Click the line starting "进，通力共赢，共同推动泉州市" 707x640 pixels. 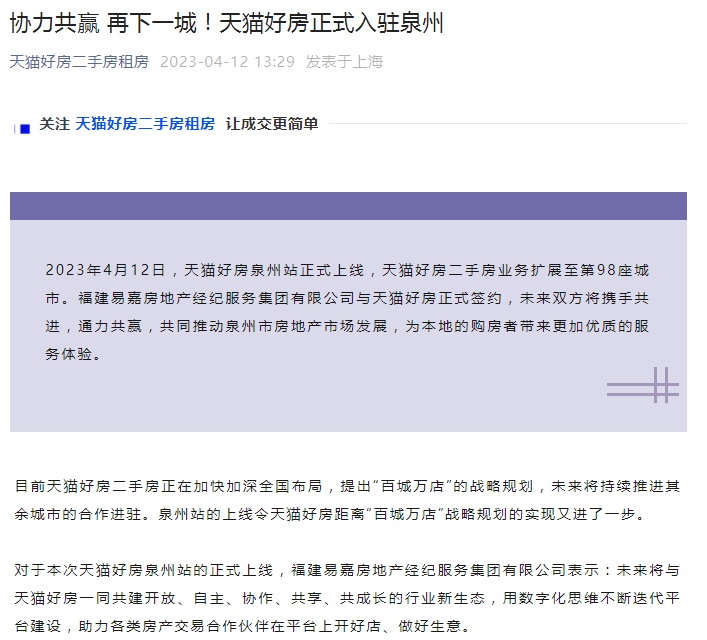347,326
